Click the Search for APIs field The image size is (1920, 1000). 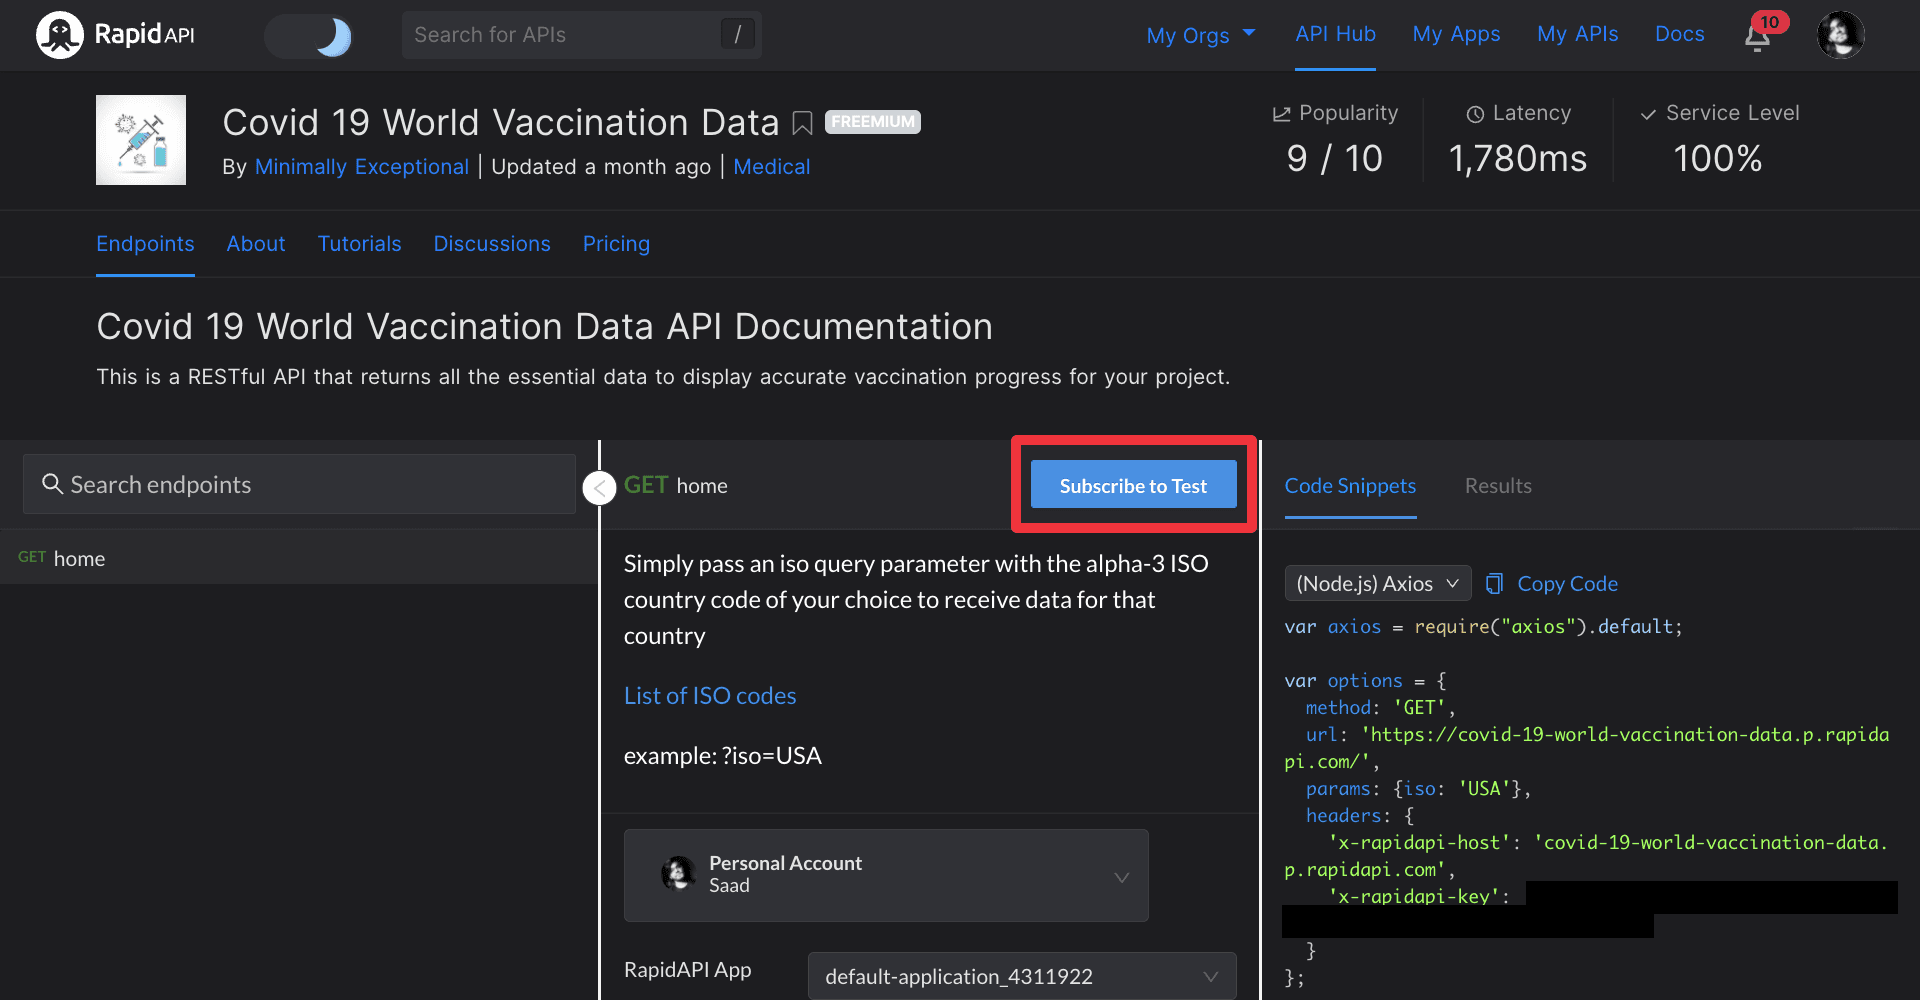581,35
